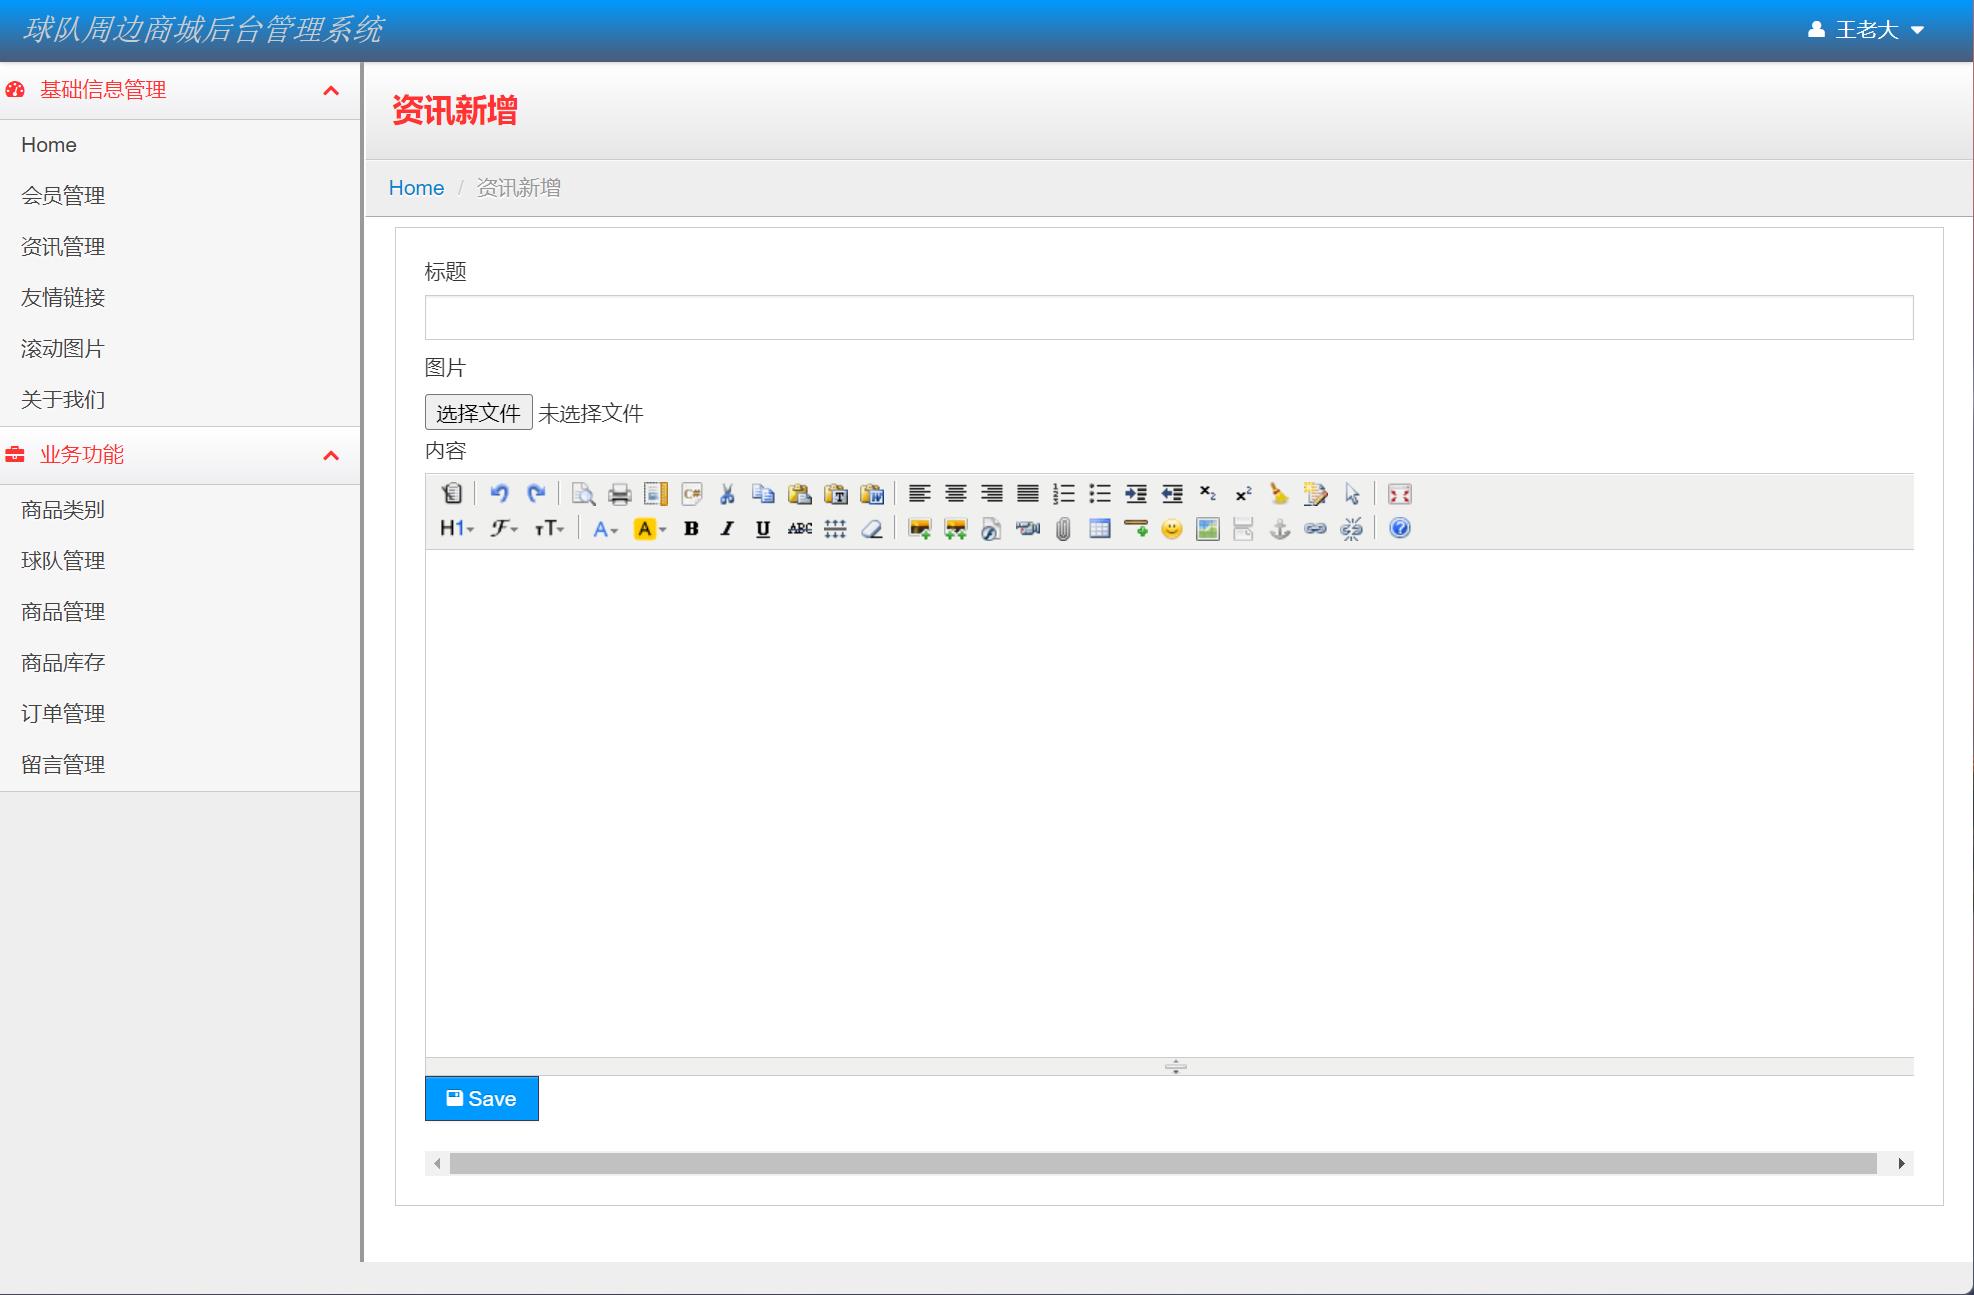This screenshot has height=1295, width=1974.
Task: Toggle fullscreen editor mode icon
Action: click(x=1399, y=494)
